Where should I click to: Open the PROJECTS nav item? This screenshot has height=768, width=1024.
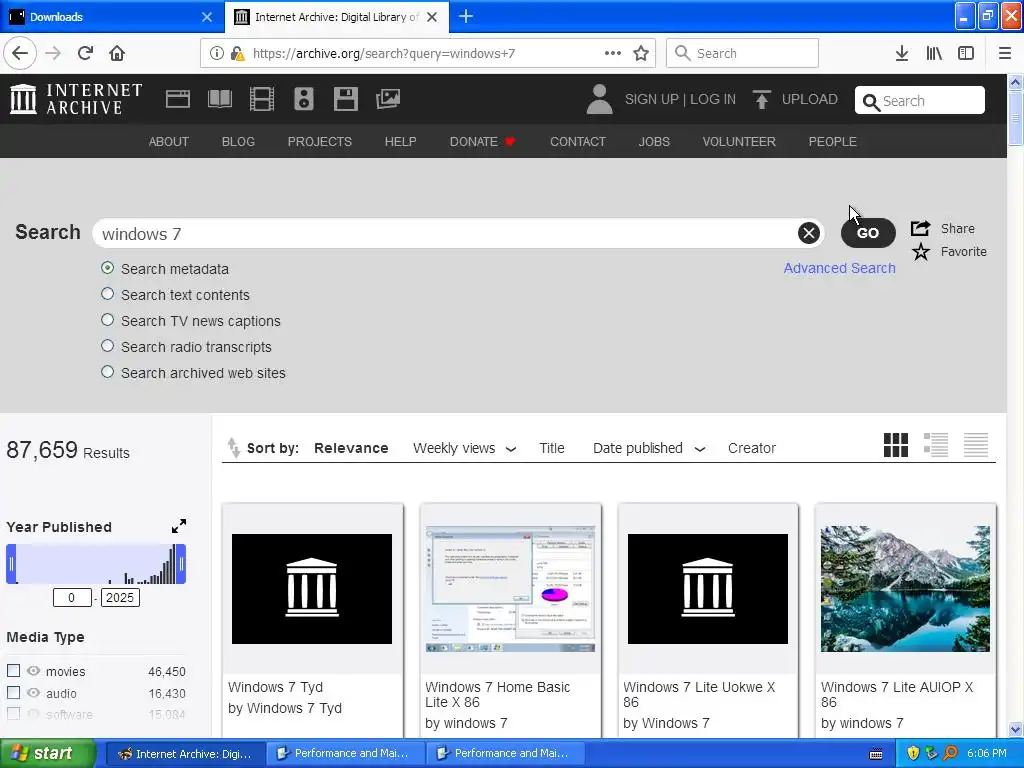(x=320, y=142)
